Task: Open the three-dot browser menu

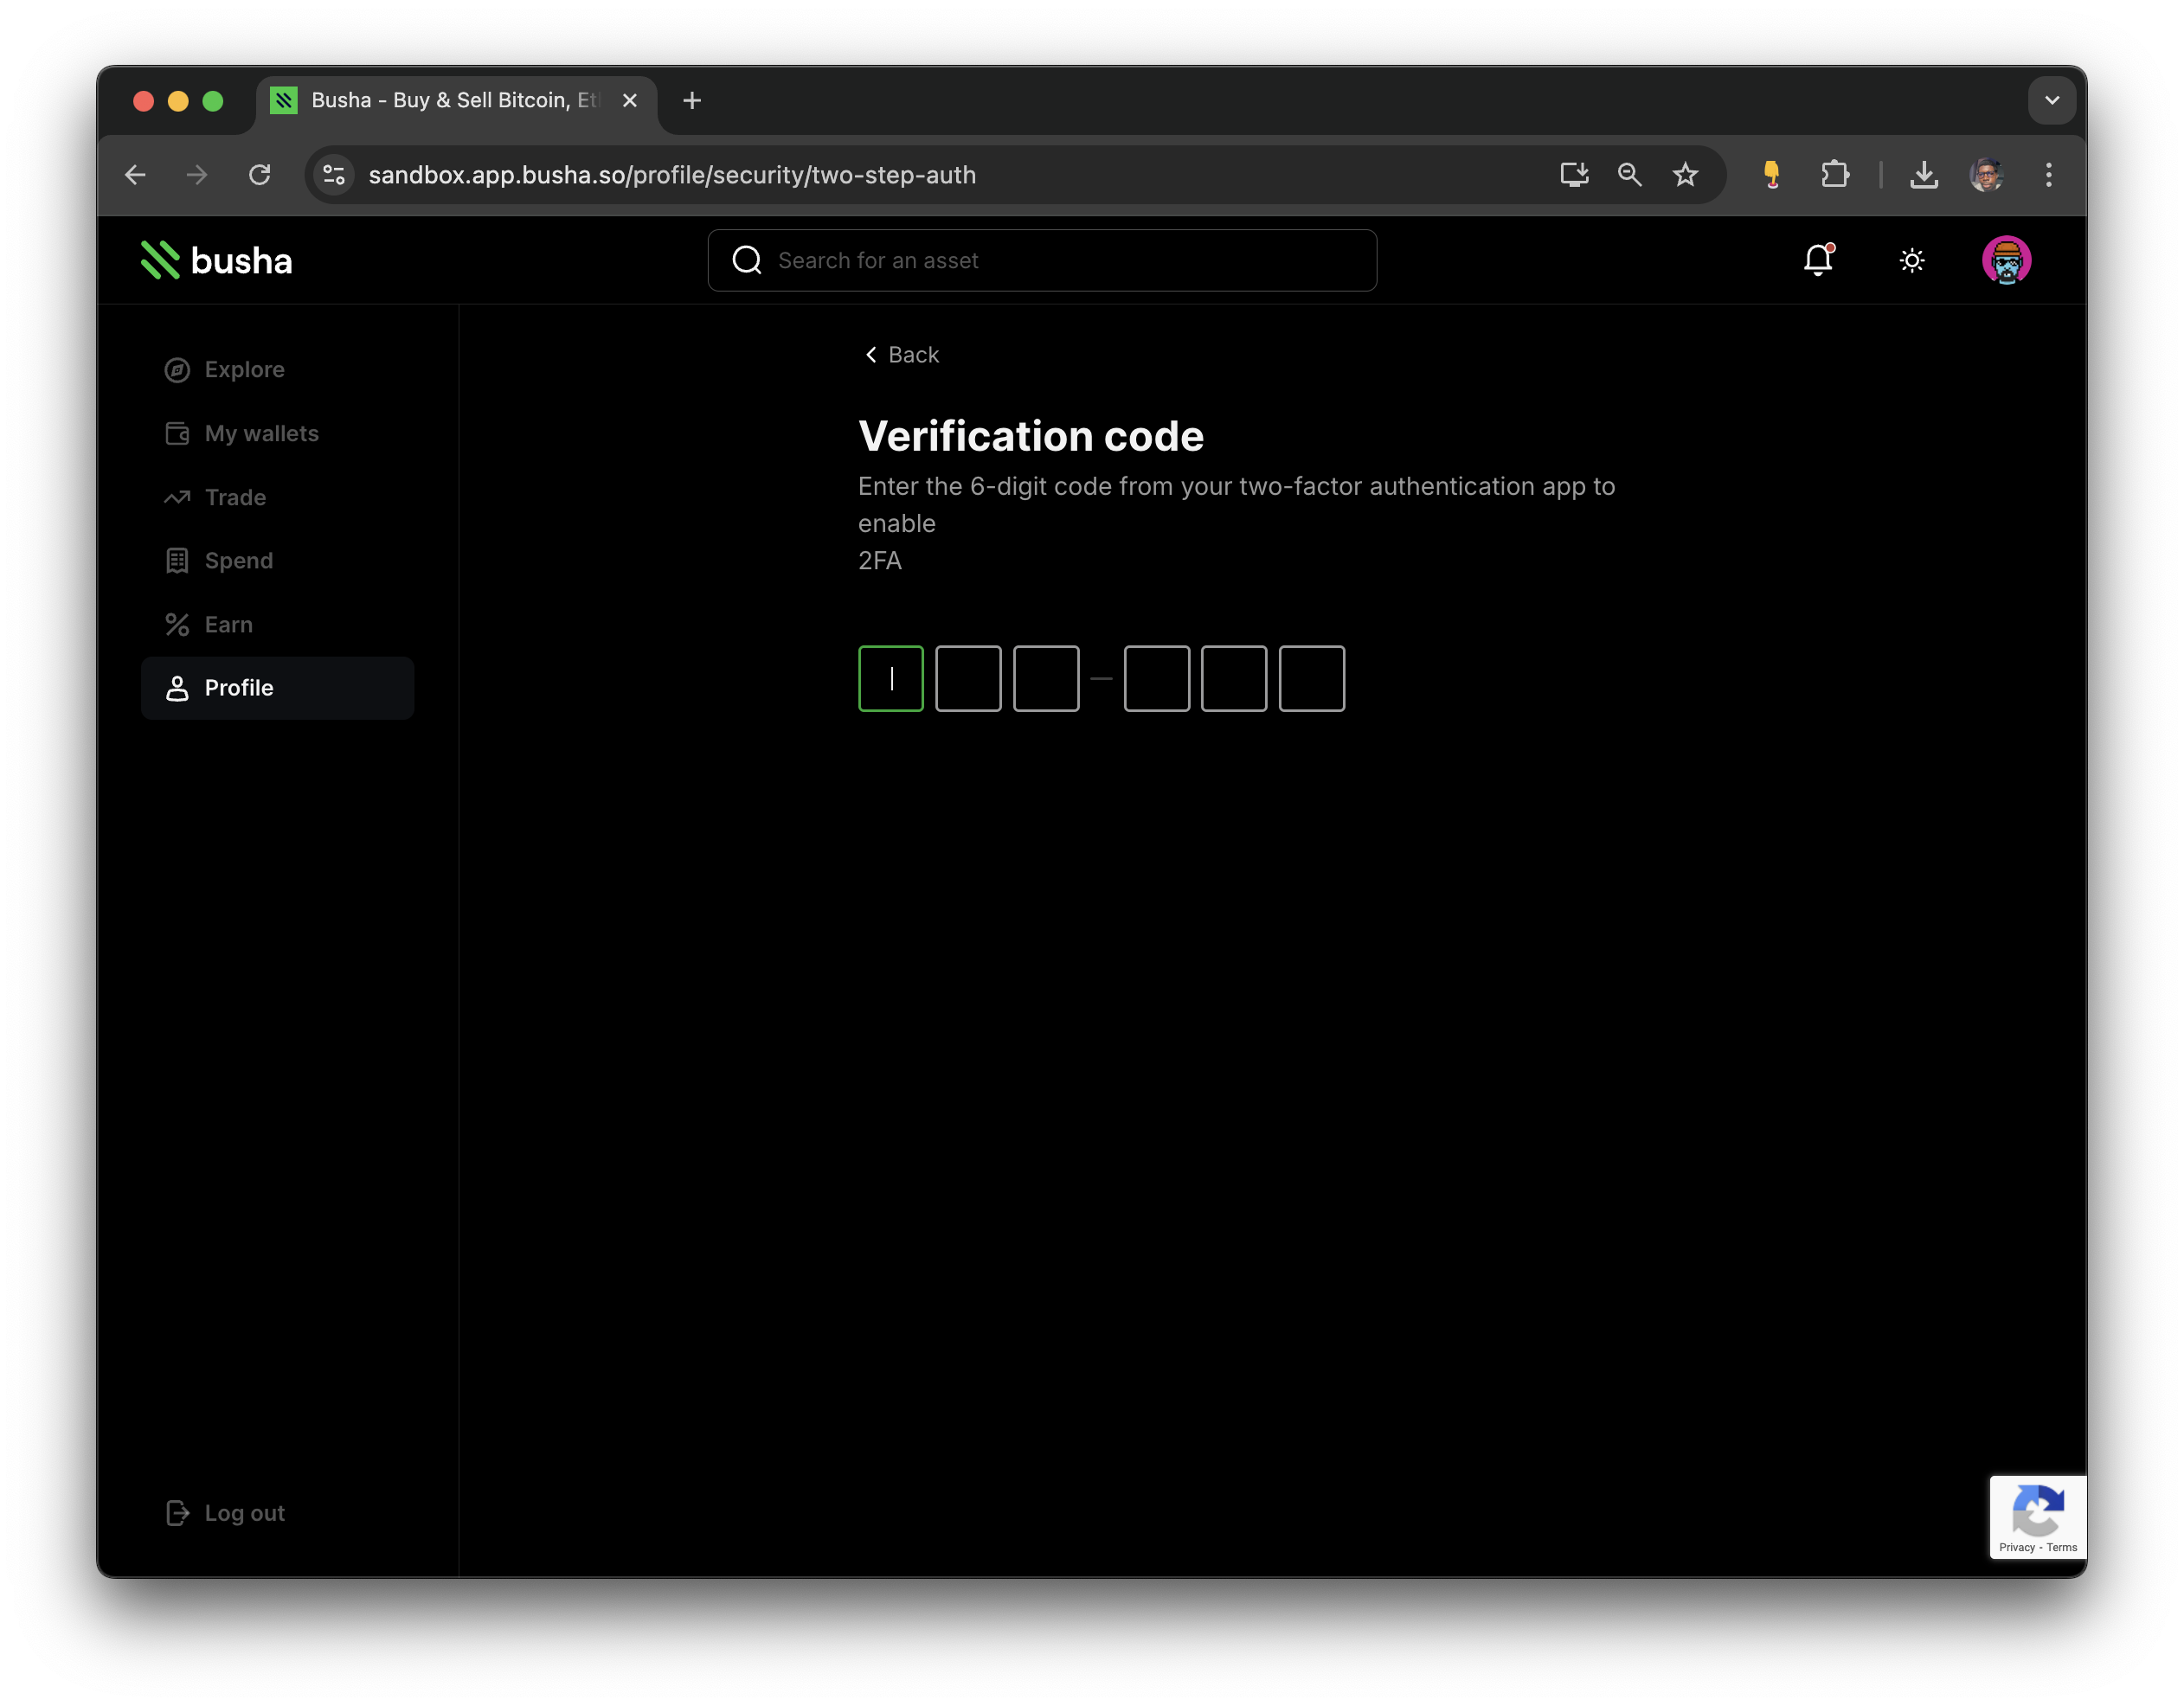Action: (2047, 174)
